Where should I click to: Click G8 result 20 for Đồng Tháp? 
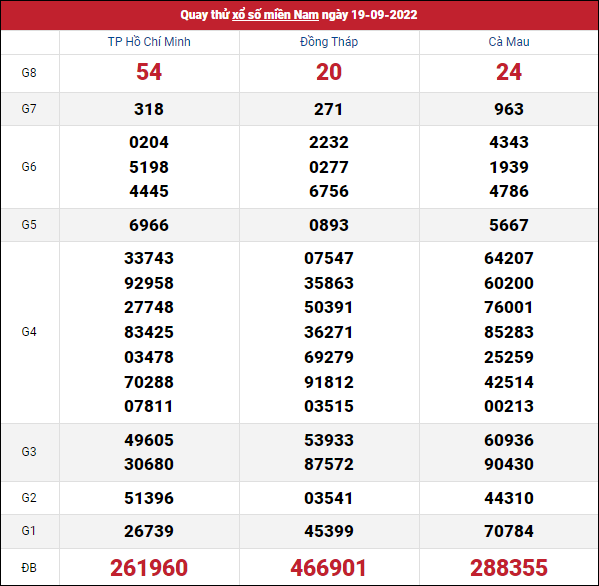(x=329, y=72)
